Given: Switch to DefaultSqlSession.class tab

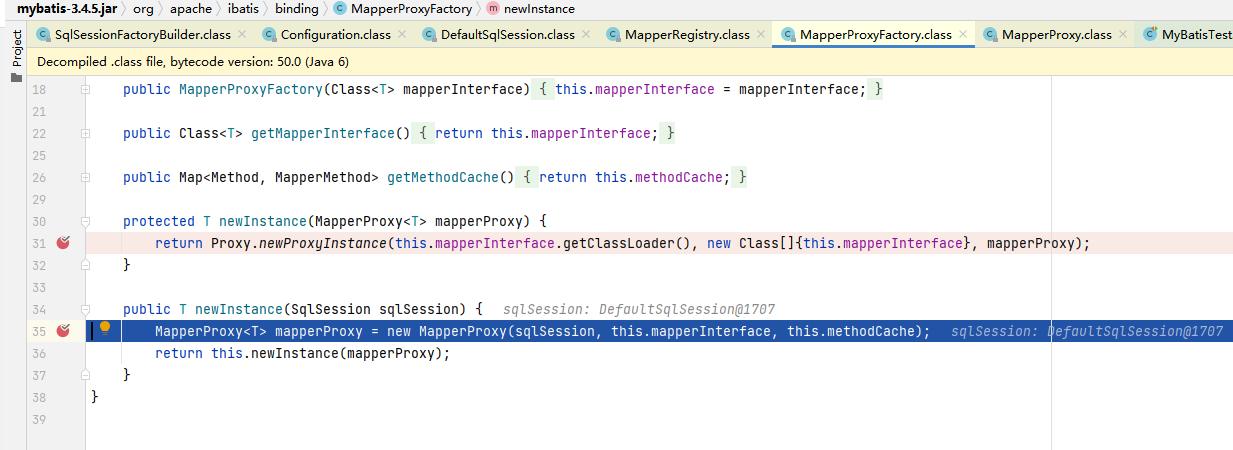Looking at the screenshot, I should [x=507, y=34].
